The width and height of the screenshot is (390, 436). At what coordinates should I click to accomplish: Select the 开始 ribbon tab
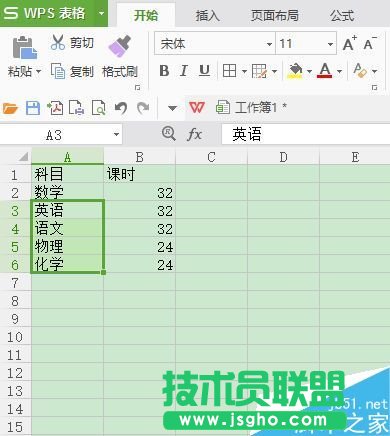click(146, 15)
